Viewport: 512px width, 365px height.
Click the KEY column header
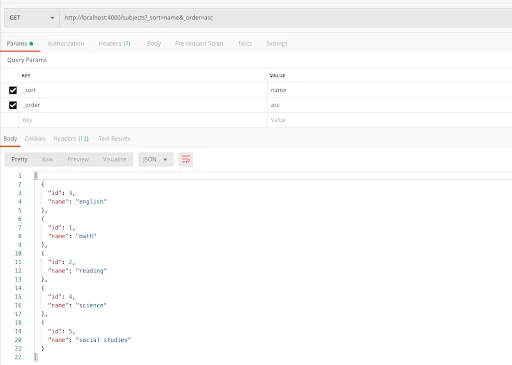coord(26,76)
